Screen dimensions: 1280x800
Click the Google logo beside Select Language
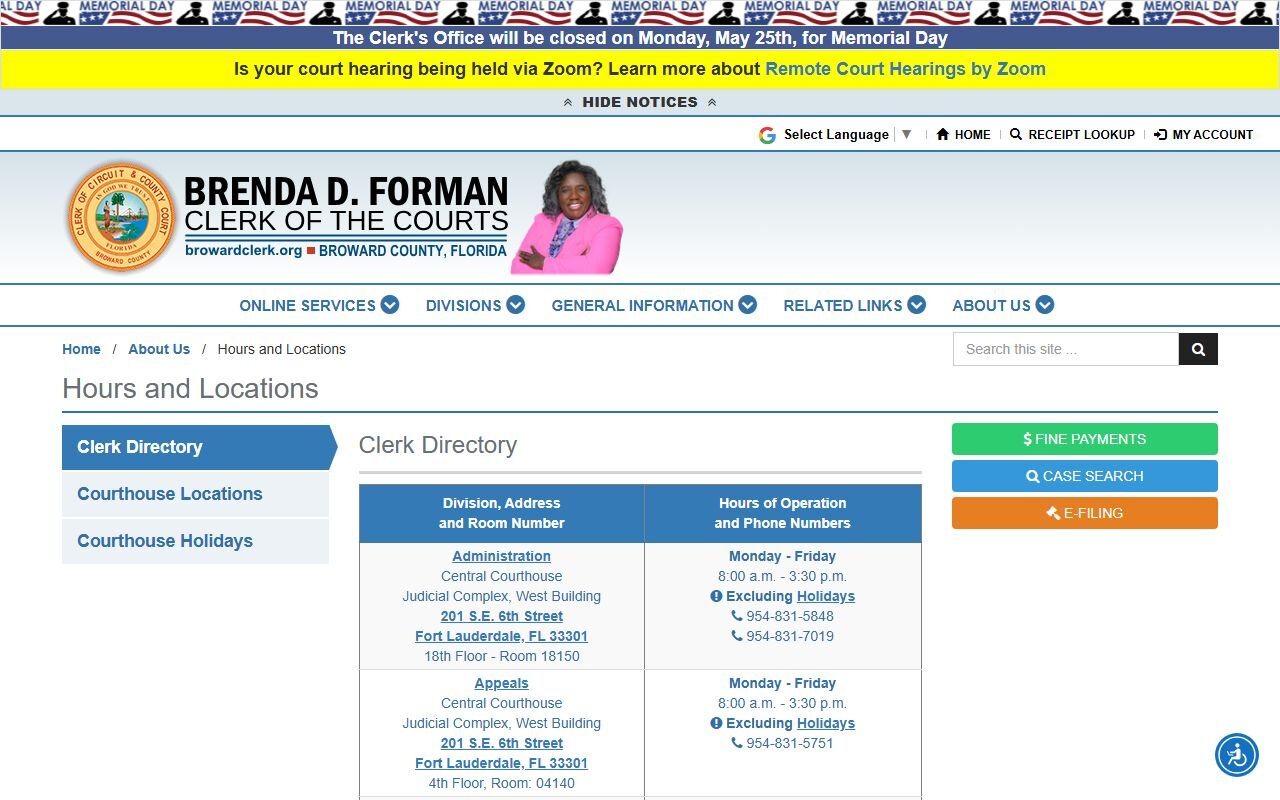pos(767,135)
